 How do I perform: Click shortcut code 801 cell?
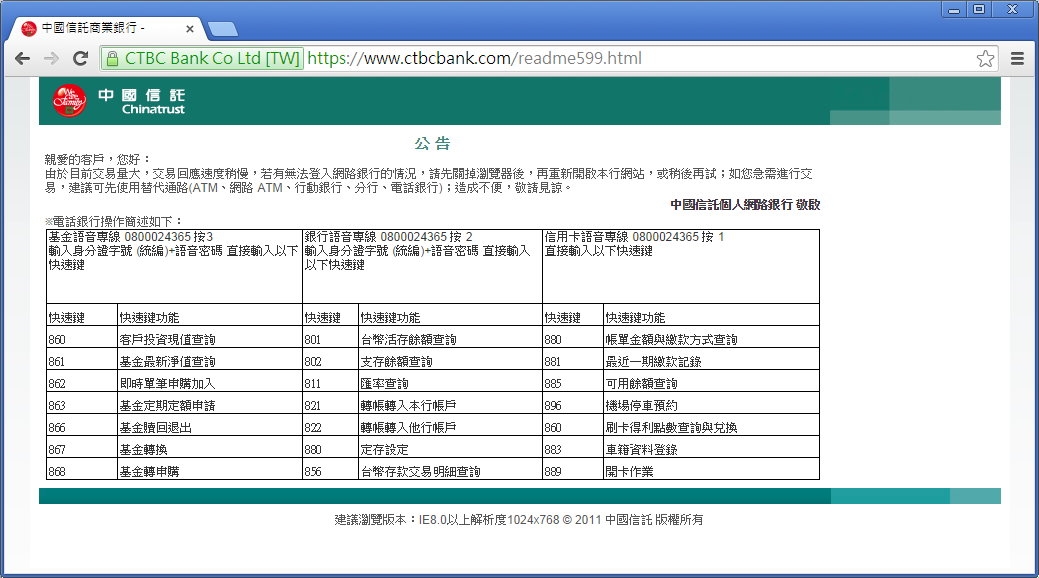click(330, 339)
